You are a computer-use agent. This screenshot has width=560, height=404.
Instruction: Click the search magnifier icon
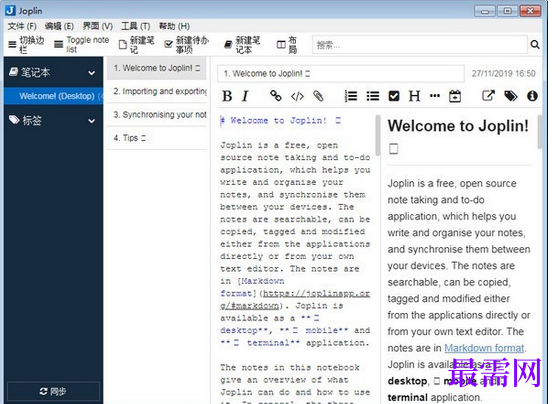coord(535,45)
